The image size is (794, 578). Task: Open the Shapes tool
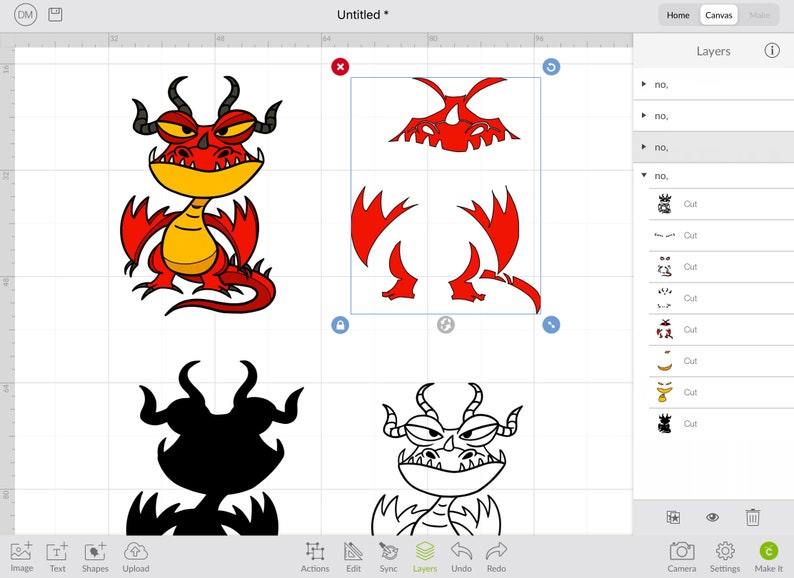point(95,557)
